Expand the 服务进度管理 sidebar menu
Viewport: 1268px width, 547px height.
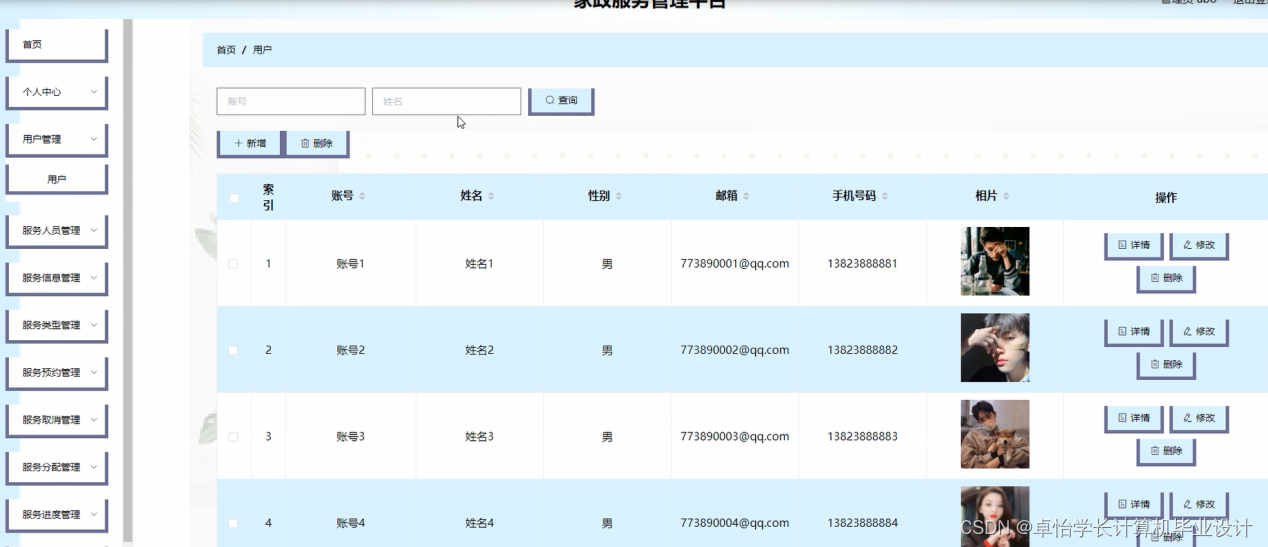pyautogui.click(x=57, y=514)
